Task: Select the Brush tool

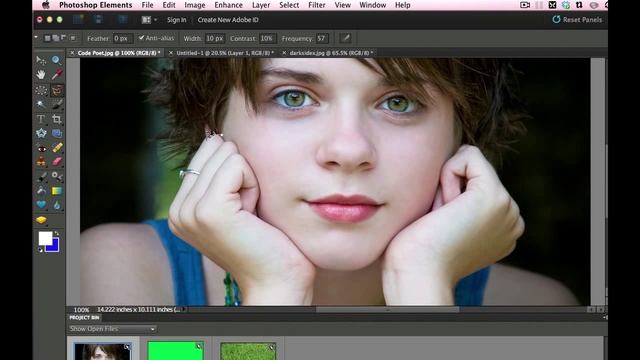Action: tap(41, 177)
